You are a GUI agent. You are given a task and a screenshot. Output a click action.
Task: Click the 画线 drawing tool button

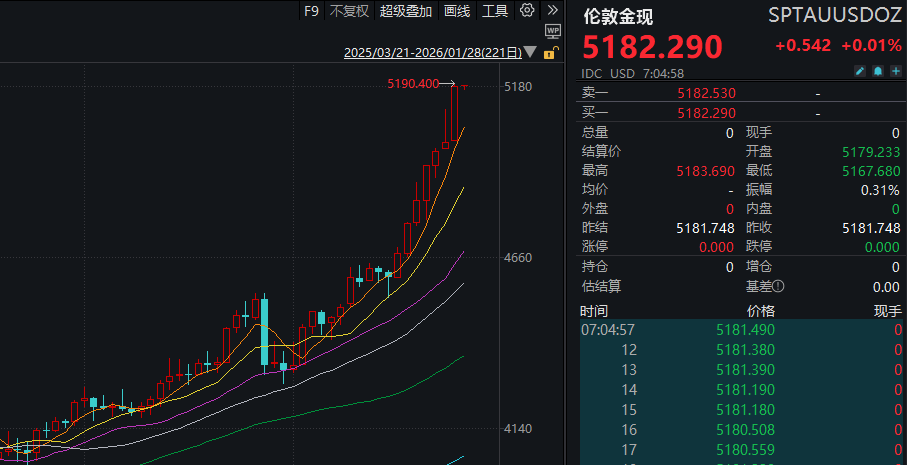(x=457, y=11)
